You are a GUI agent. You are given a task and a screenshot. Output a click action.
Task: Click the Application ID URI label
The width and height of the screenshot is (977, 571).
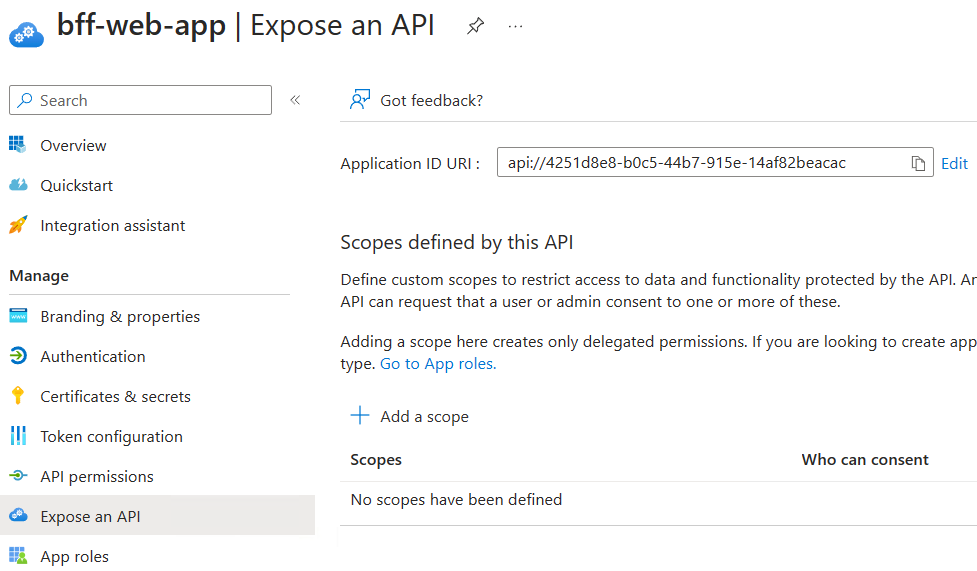pos(410,163)
